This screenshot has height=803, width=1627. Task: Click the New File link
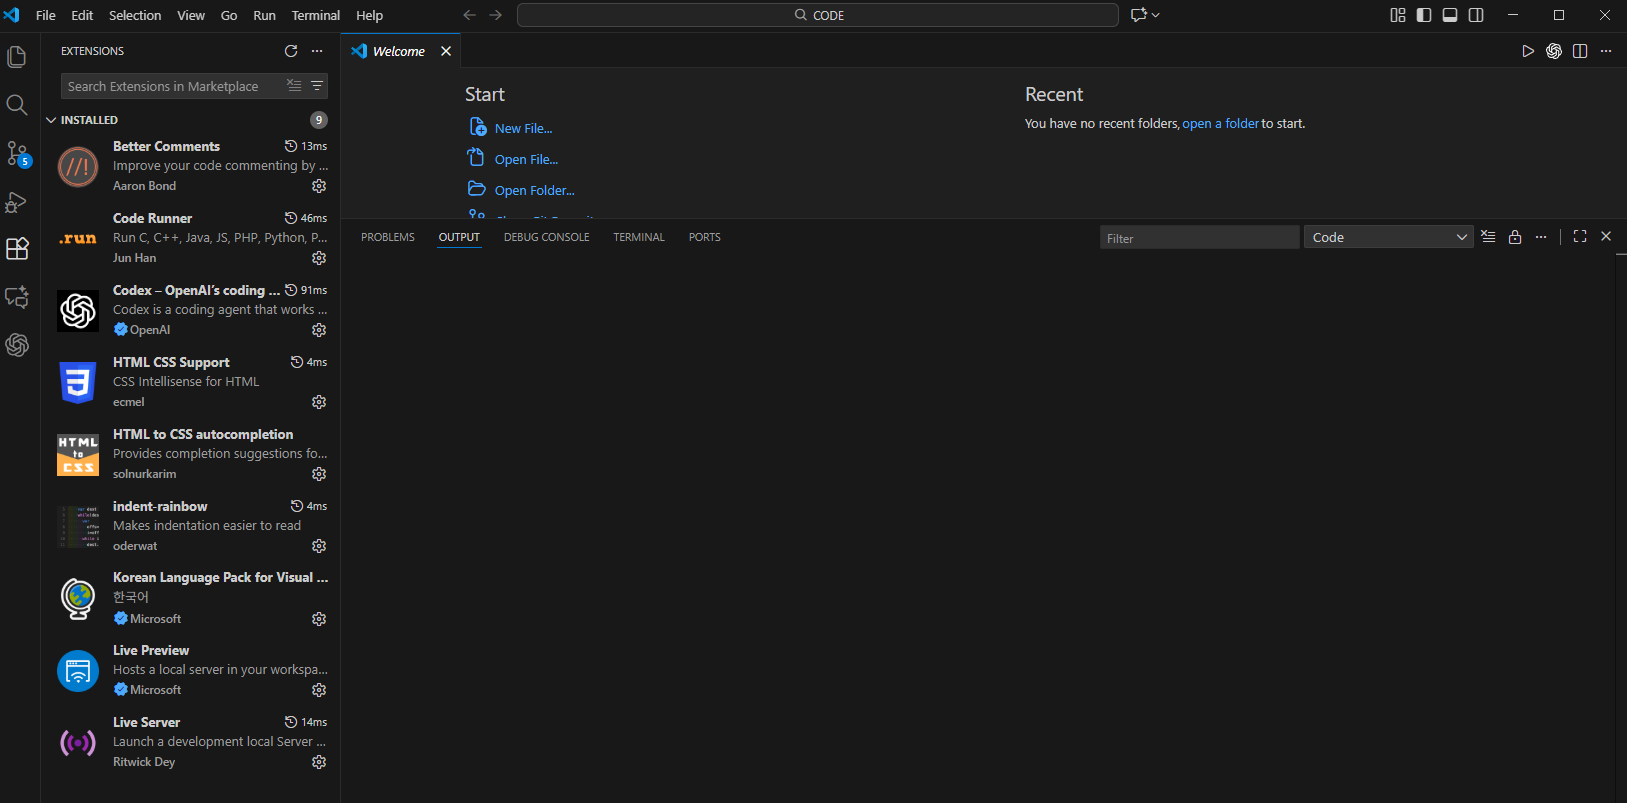(523, 128)
